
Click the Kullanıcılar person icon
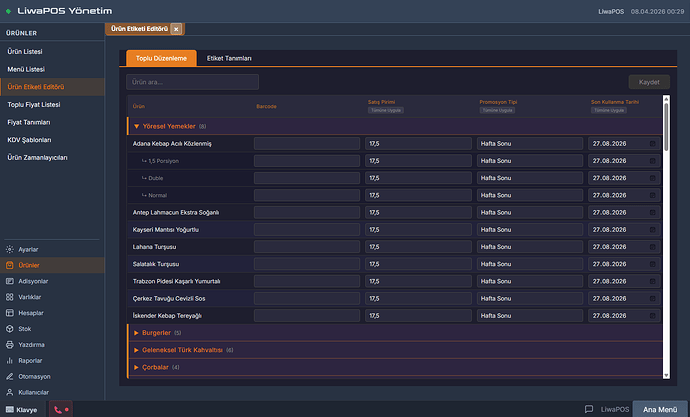(10, 392)
